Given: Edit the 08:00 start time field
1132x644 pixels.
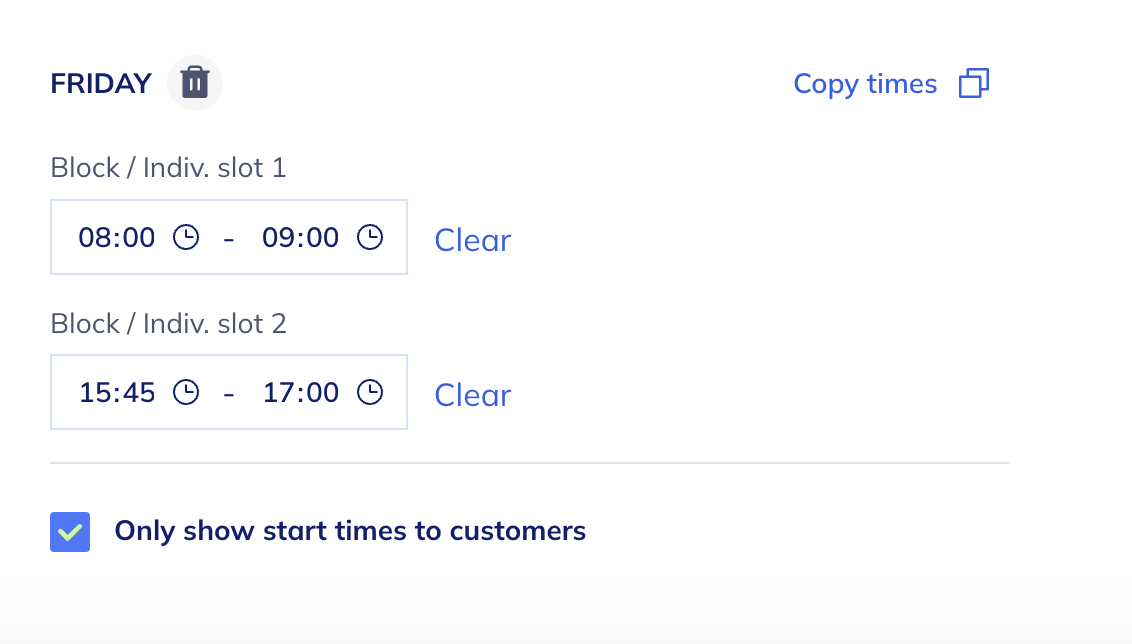Looking at the screenshot, I should pyautogui.click(x=117, y=238).
